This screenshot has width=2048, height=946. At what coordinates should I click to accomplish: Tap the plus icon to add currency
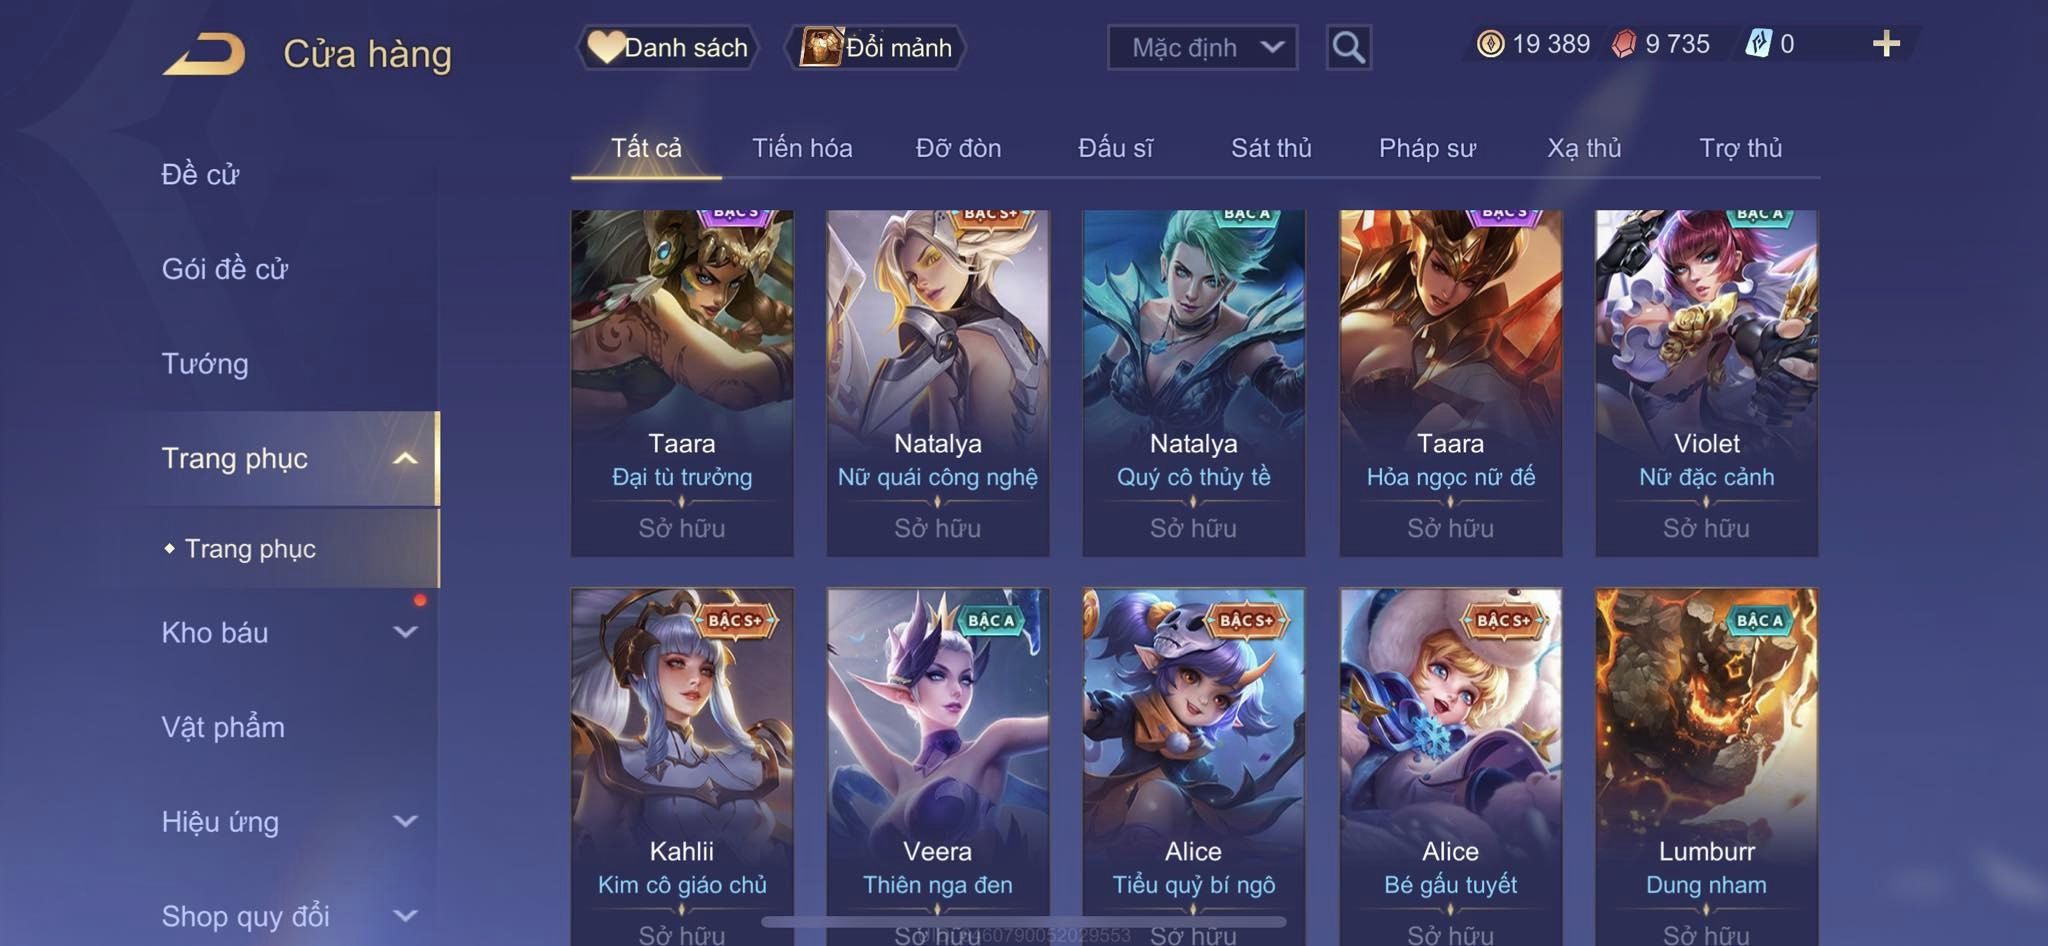pos(1886,44)
